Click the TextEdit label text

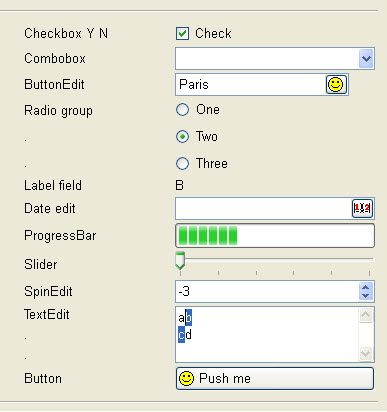point(47,314)
